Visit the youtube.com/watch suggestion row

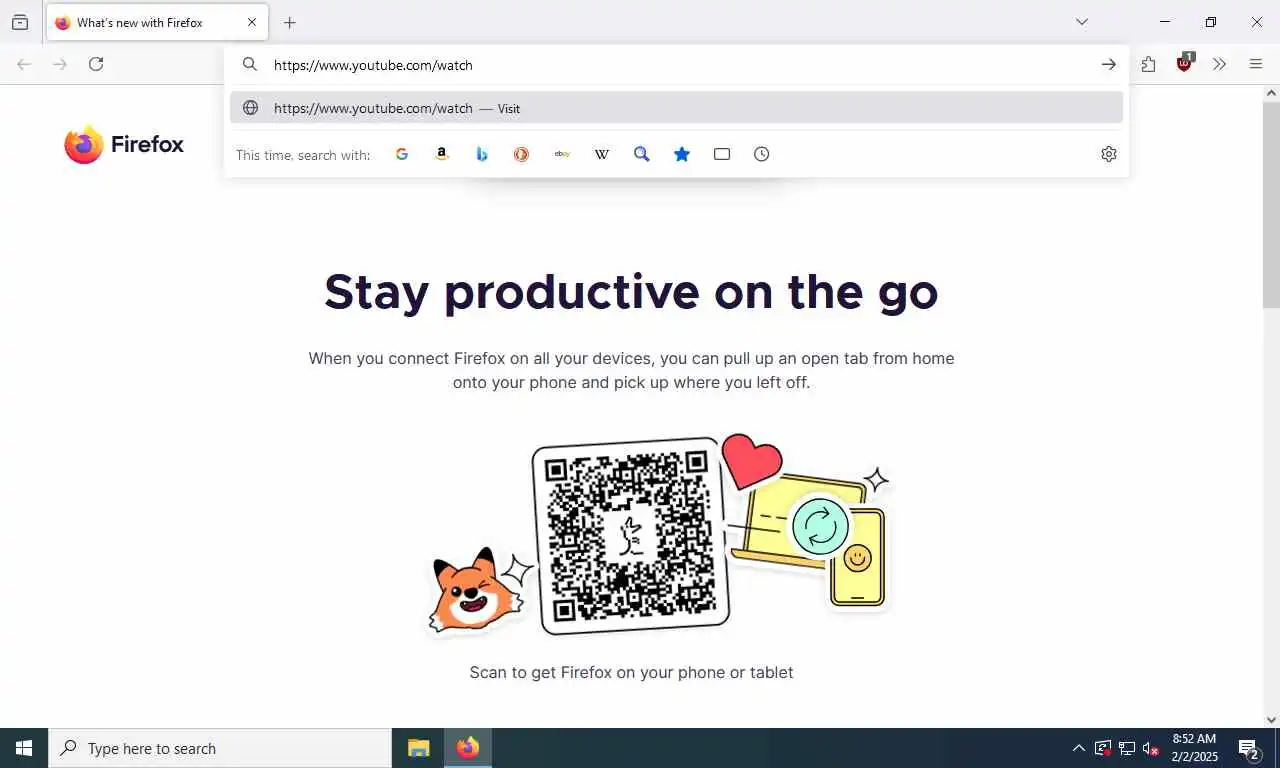676,108
